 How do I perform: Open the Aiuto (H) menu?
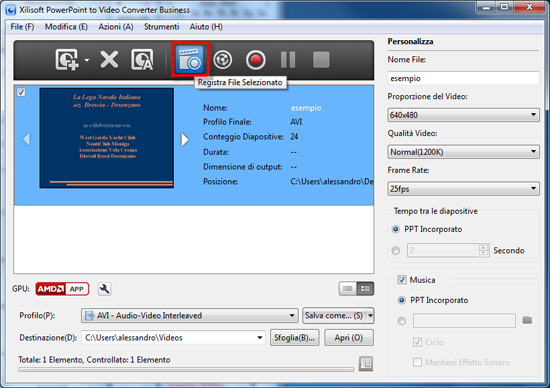[206, 27]
